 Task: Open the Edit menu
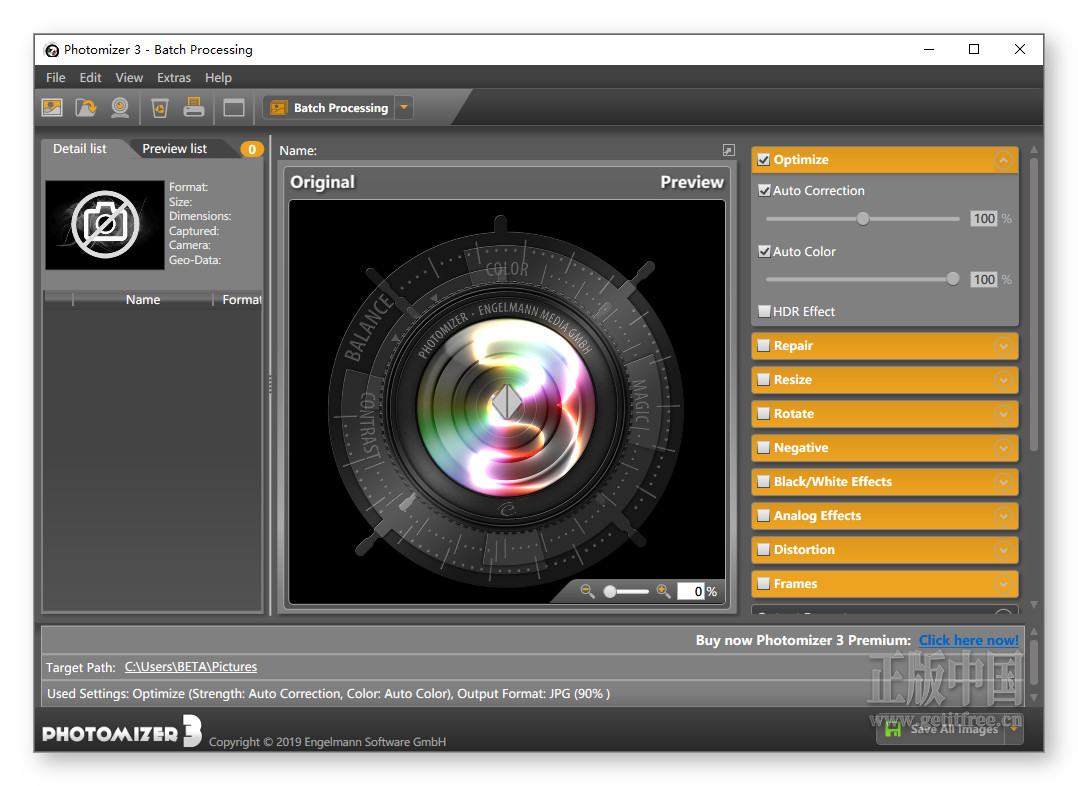(x=90, y=78)
